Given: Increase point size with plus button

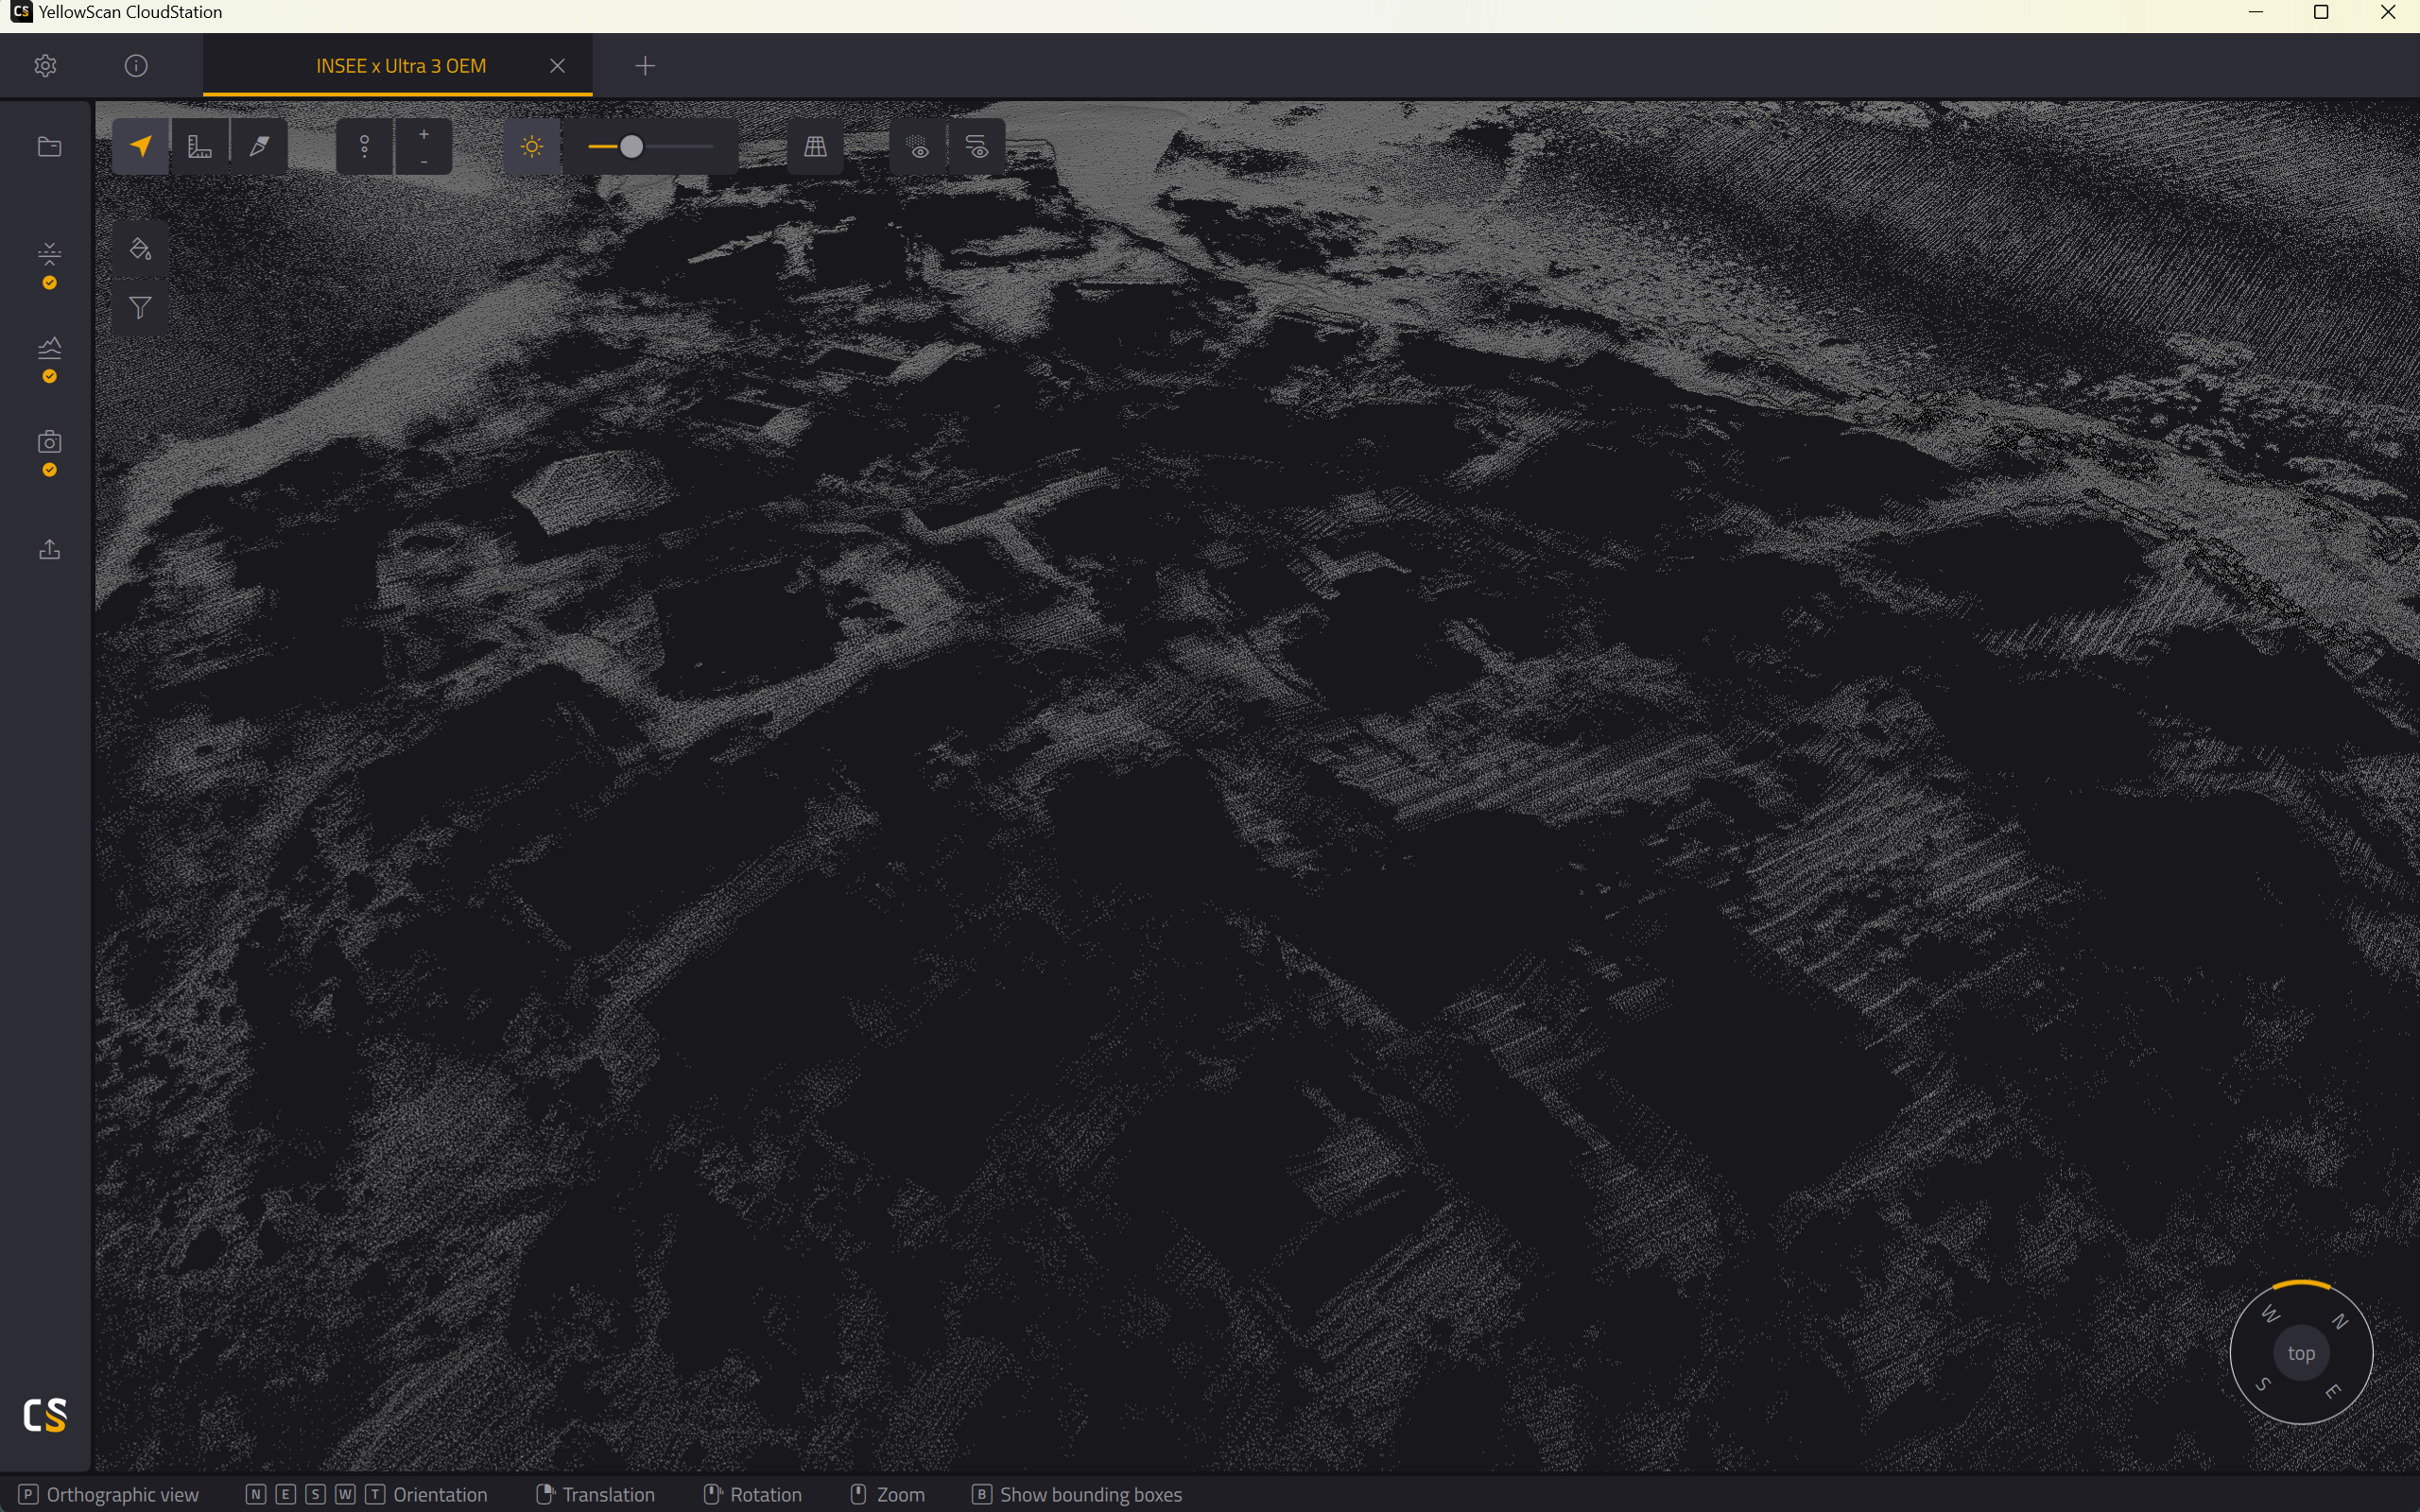Looking at the screenshot, I should click(x=424, y=134).
